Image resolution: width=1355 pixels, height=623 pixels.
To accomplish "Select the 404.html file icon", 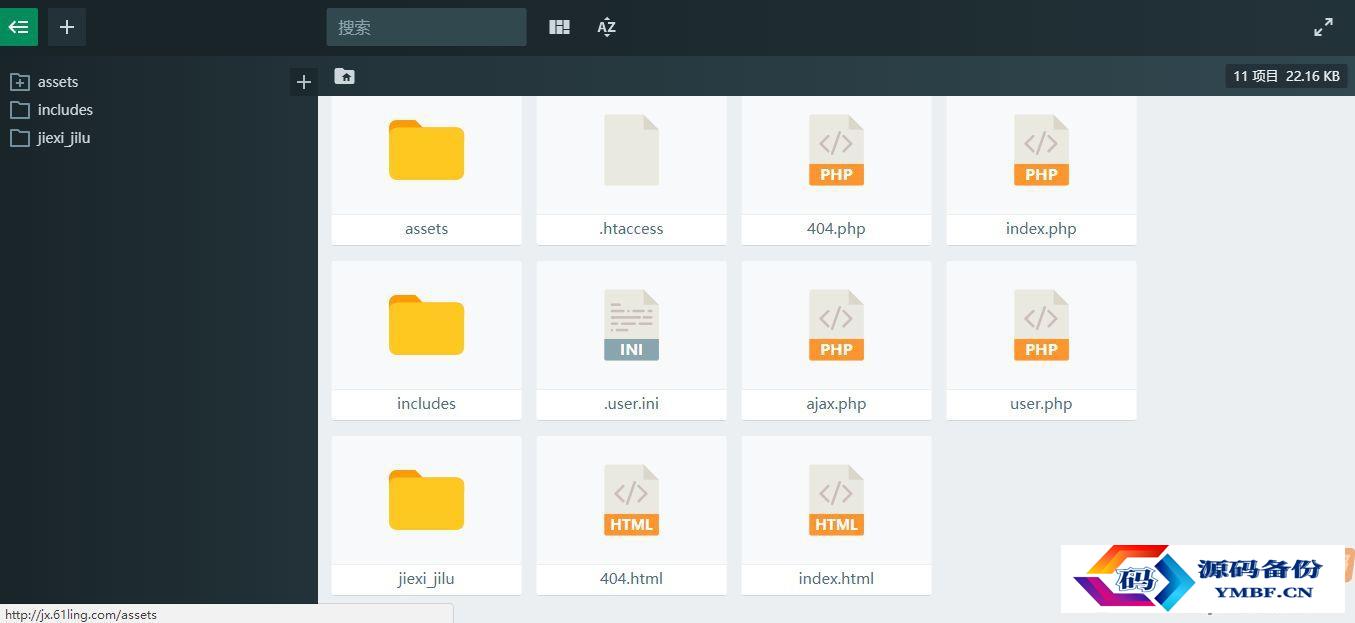I will 631,500.
